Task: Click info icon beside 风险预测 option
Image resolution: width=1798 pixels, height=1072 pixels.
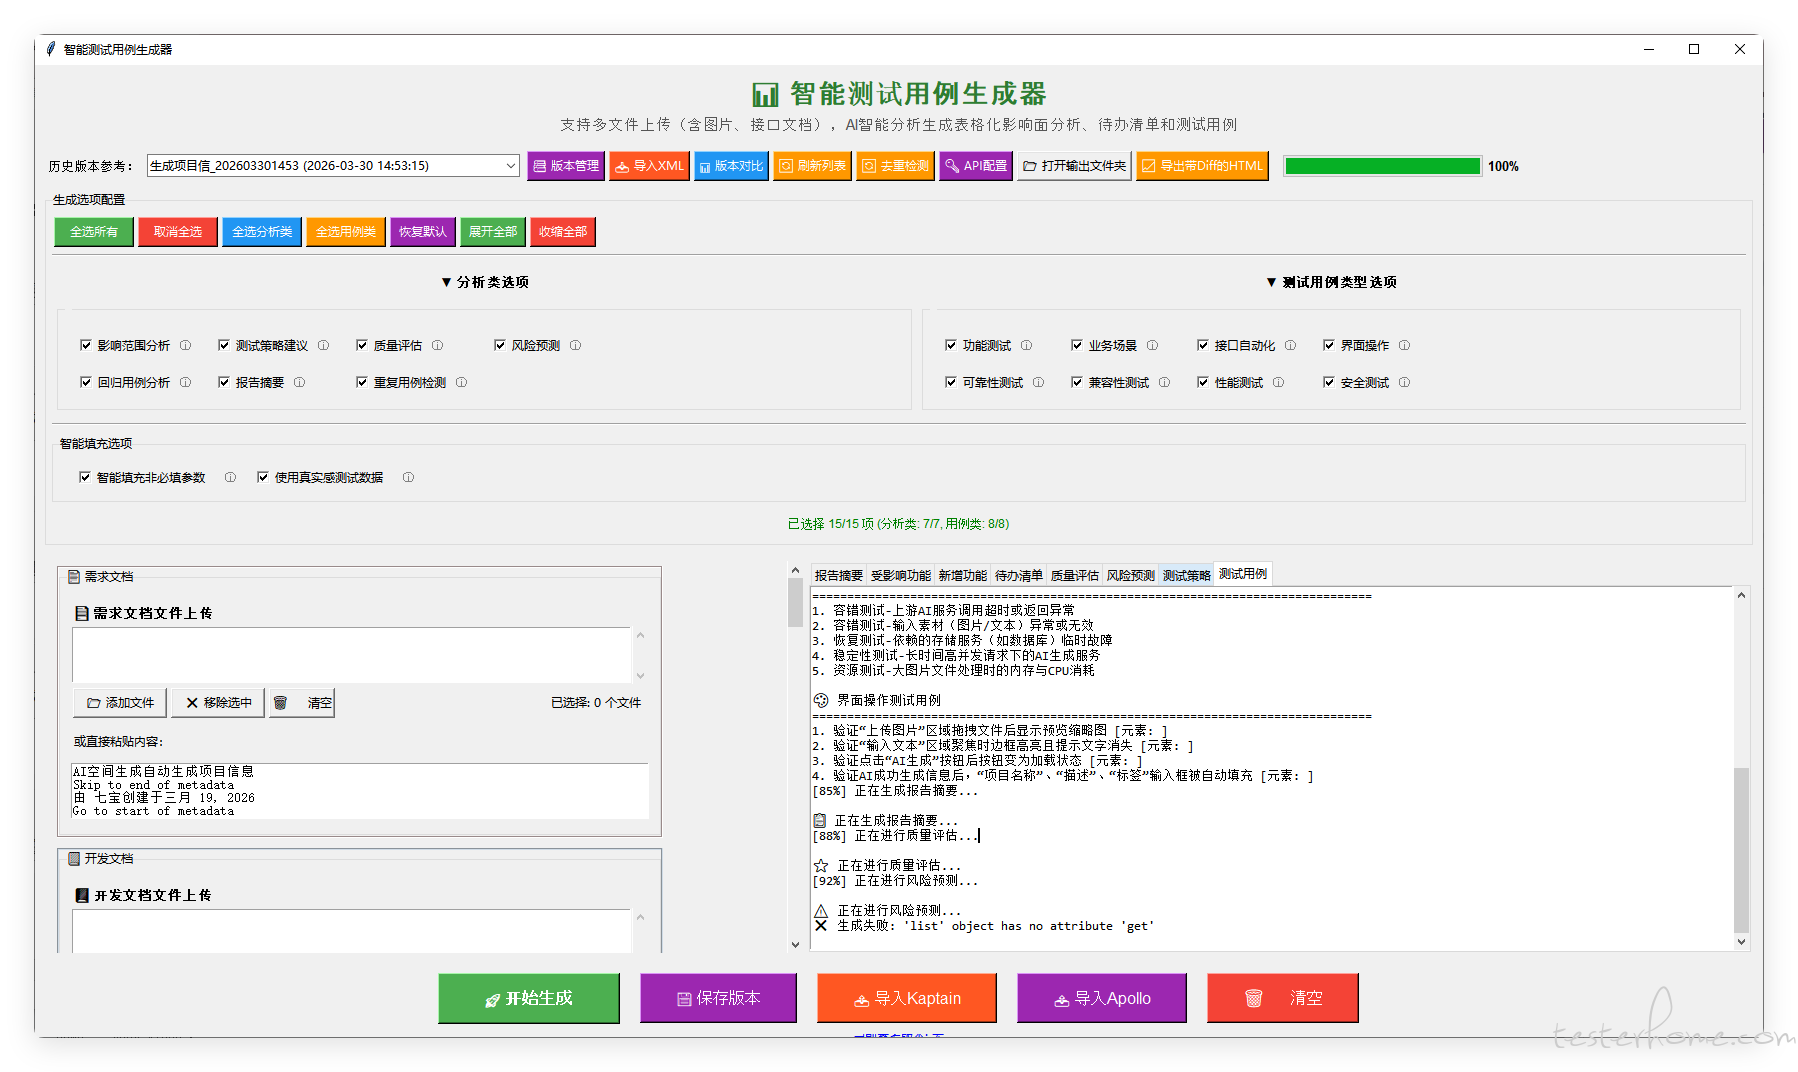Action: [x=575, y=346]
